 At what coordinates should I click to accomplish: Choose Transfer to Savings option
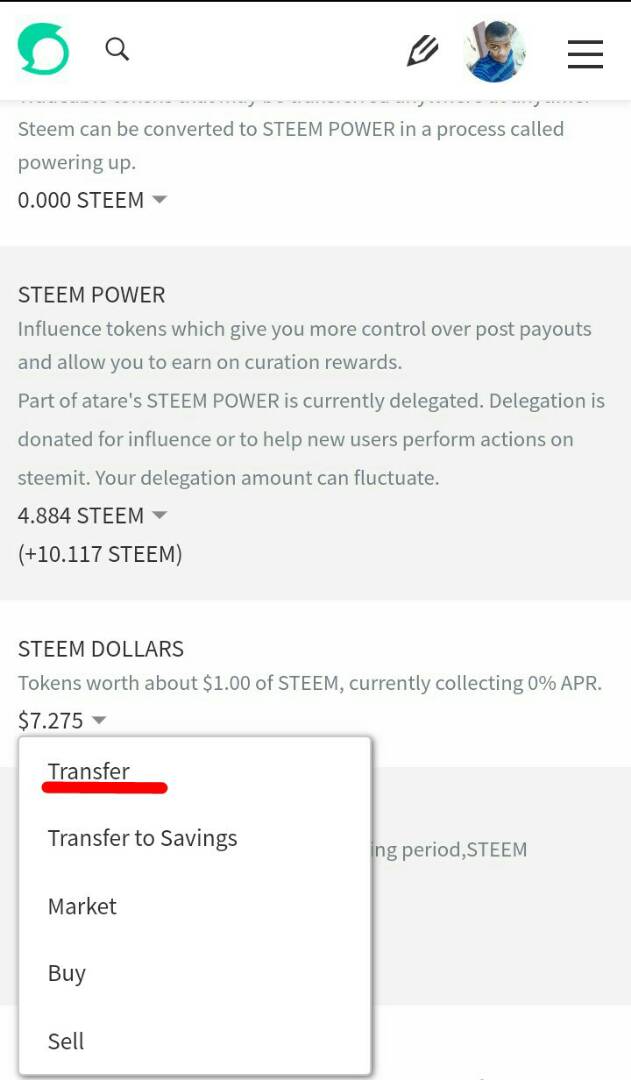142,838
